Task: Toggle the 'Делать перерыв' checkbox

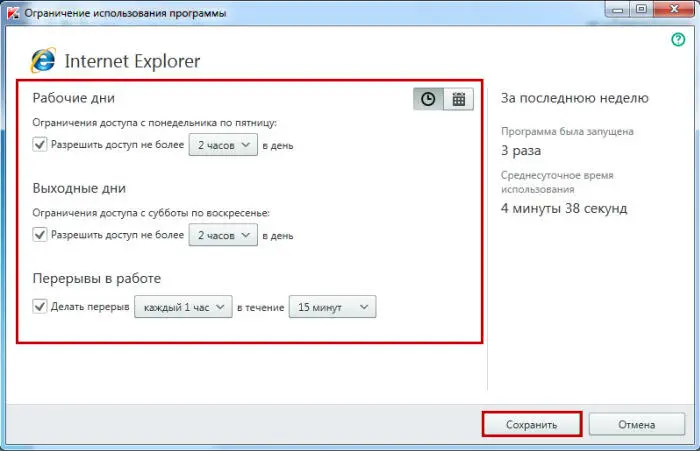Action: [x=40, y=306]
